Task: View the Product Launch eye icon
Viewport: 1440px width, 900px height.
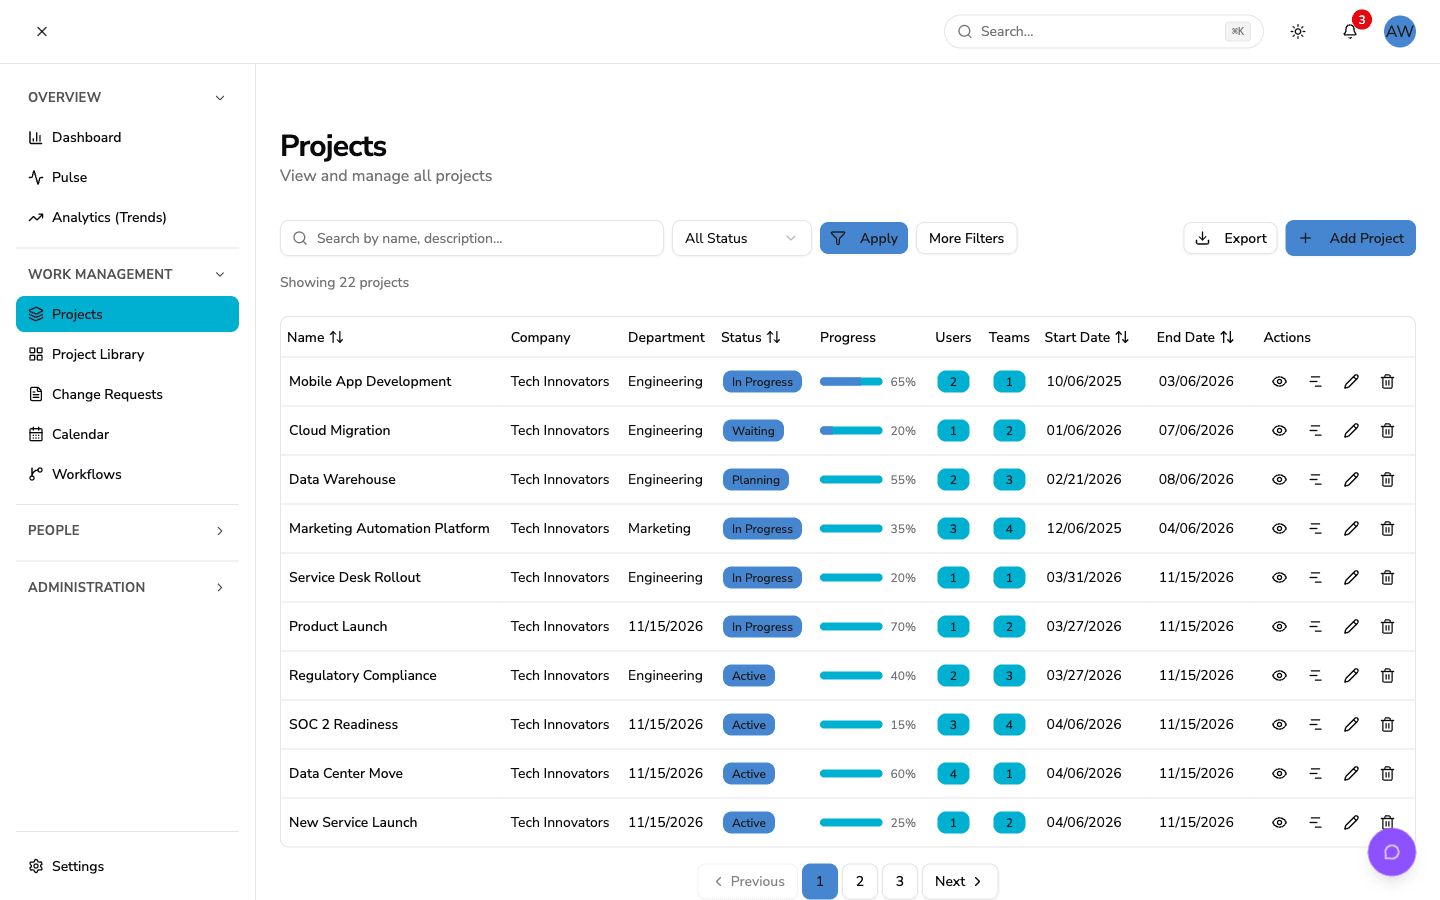Action: click(x=1279, y=626)
